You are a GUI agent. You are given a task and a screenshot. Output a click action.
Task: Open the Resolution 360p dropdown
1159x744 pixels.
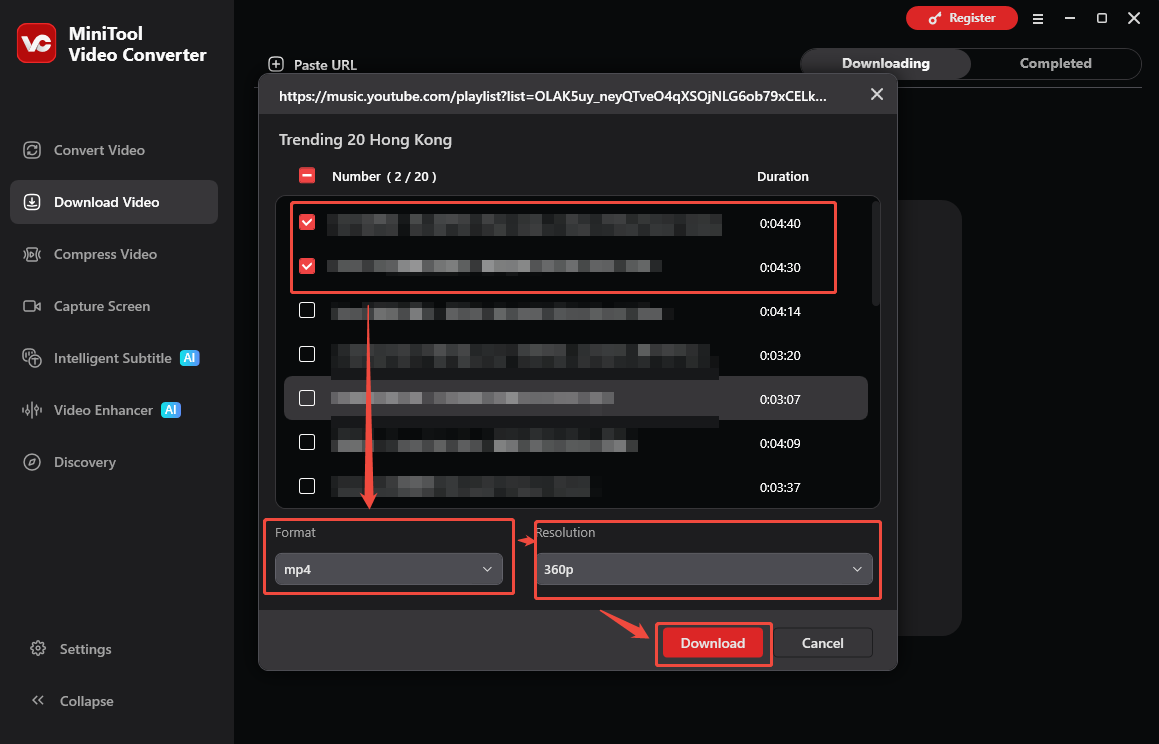(x=704, y=569)
